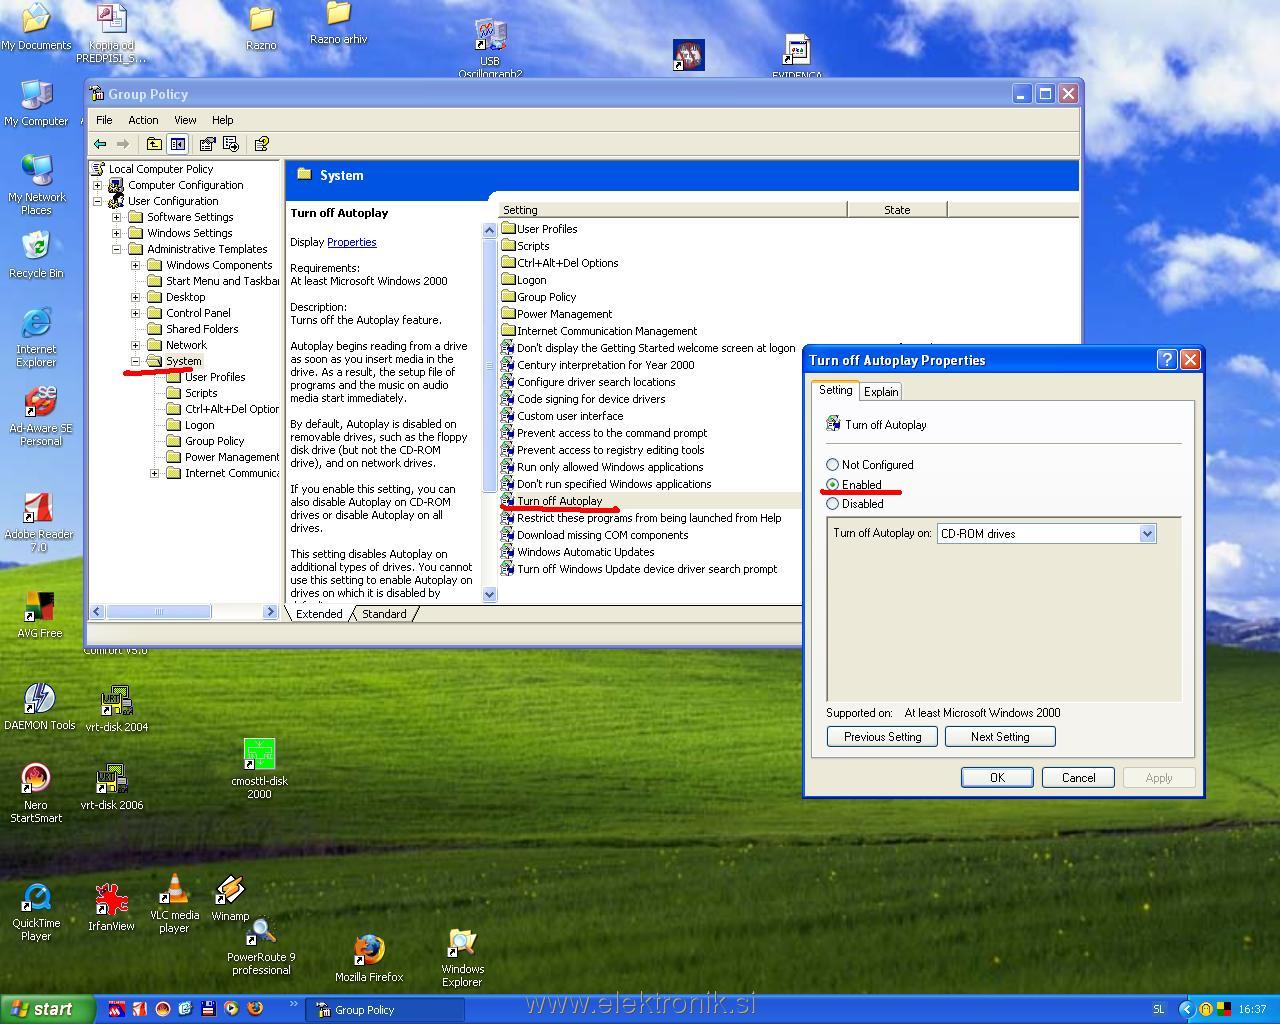Image resolution: width=1280 pixels, height=1024 pixels.
Task: Click the Export List toolbar icon
Action: (231, 144)
